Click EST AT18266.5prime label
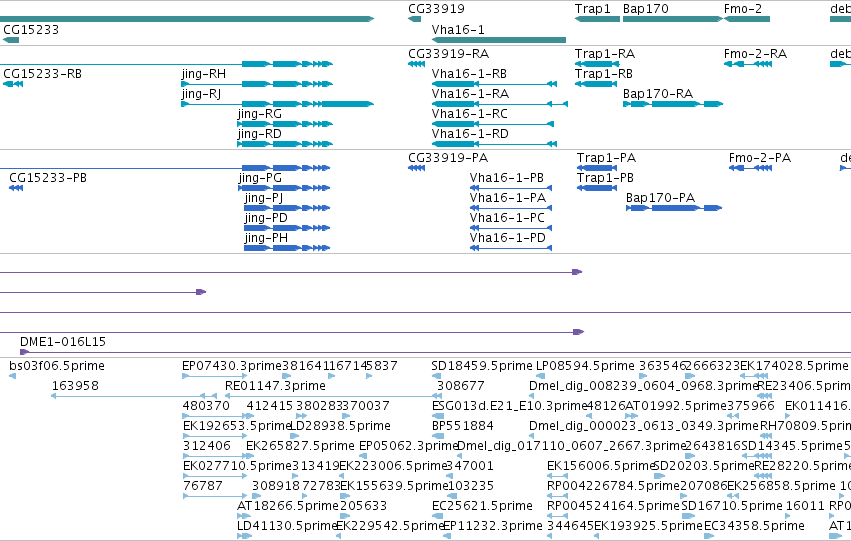851x541 pixels. point(288,506)
